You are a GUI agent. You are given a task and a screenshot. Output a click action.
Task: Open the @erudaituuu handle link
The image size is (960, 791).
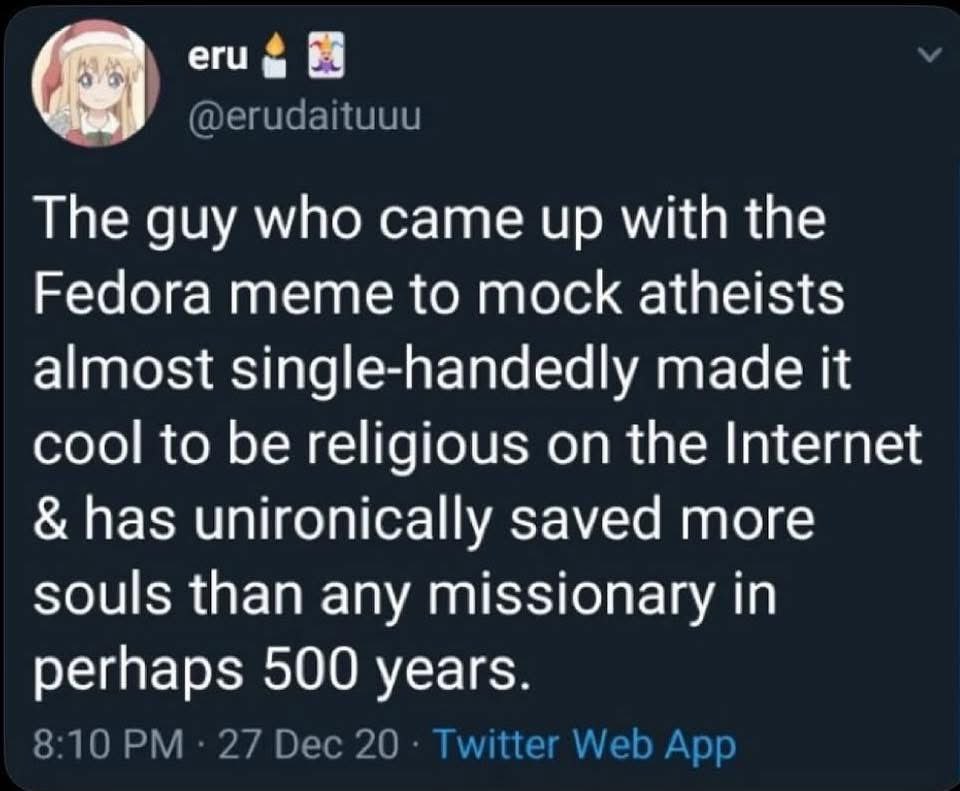point(304,122)
